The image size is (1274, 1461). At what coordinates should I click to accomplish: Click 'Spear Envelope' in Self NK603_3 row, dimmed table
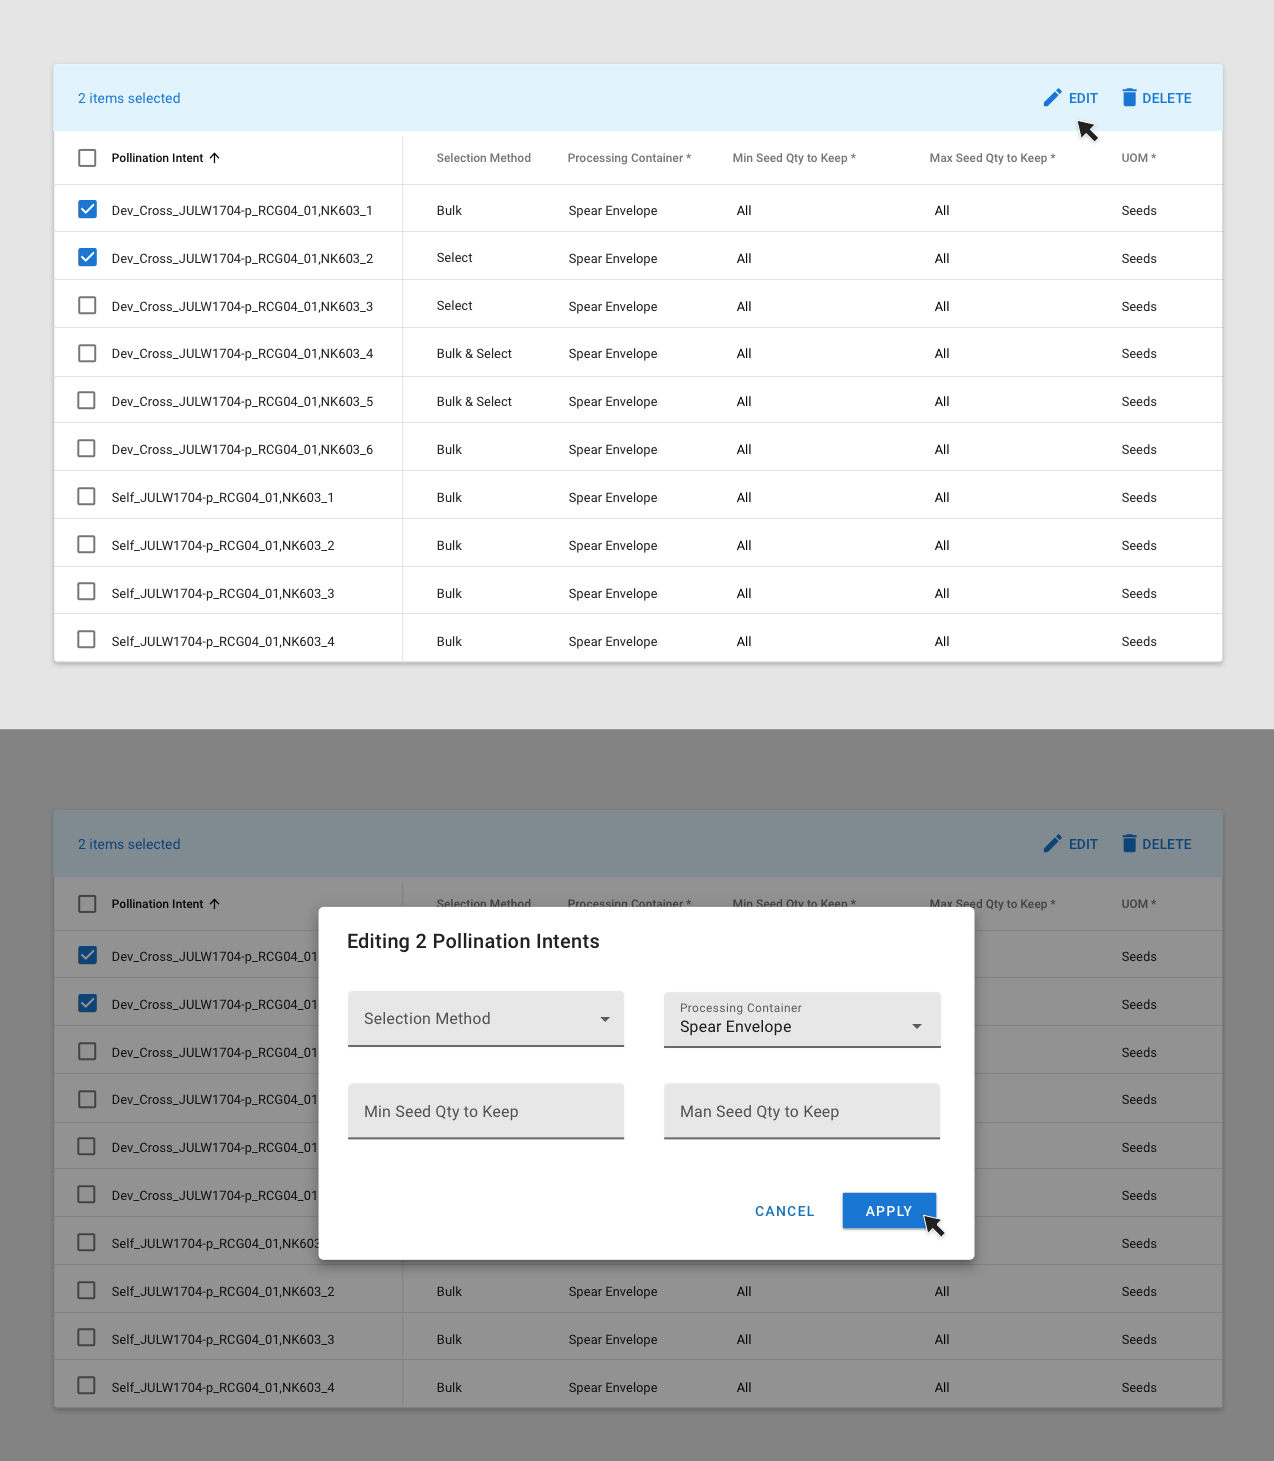point(613,1340)
